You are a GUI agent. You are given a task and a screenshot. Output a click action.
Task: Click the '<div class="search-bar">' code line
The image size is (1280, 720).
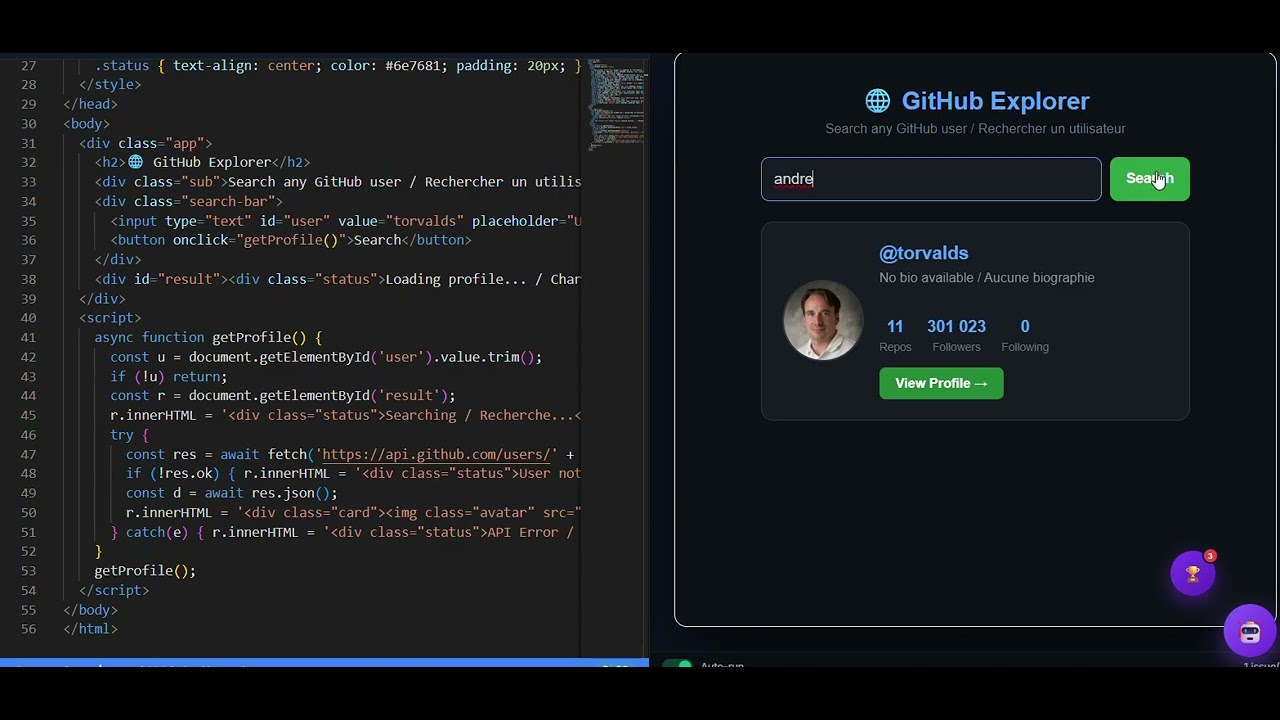click(189, 201)
